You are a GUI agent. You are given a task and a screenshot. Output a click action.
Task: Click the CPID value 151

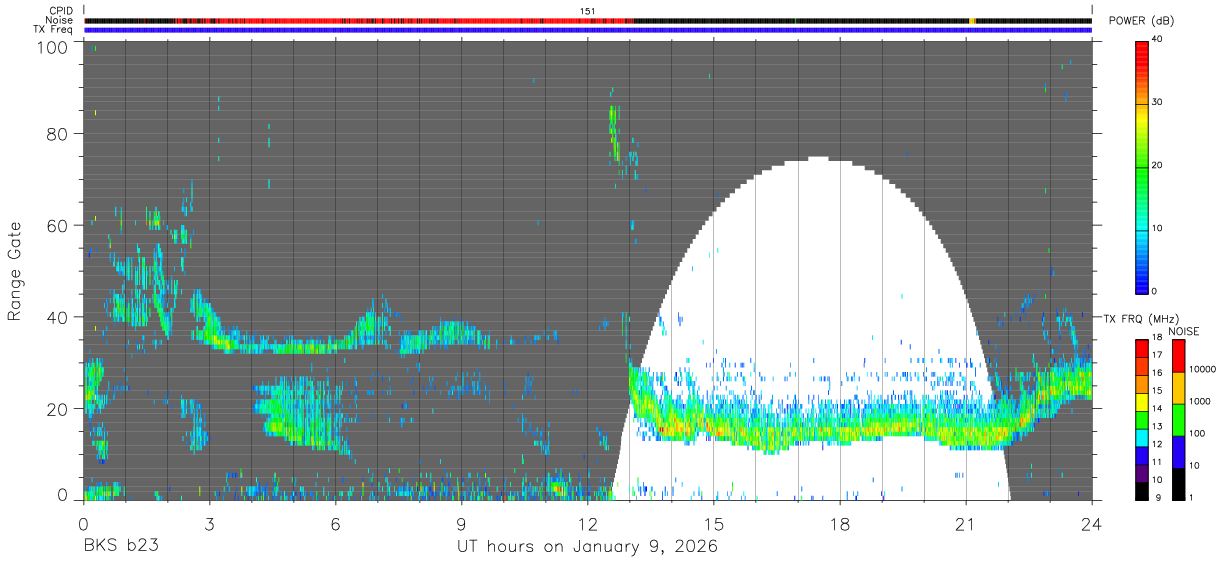[x=588, y=11]
